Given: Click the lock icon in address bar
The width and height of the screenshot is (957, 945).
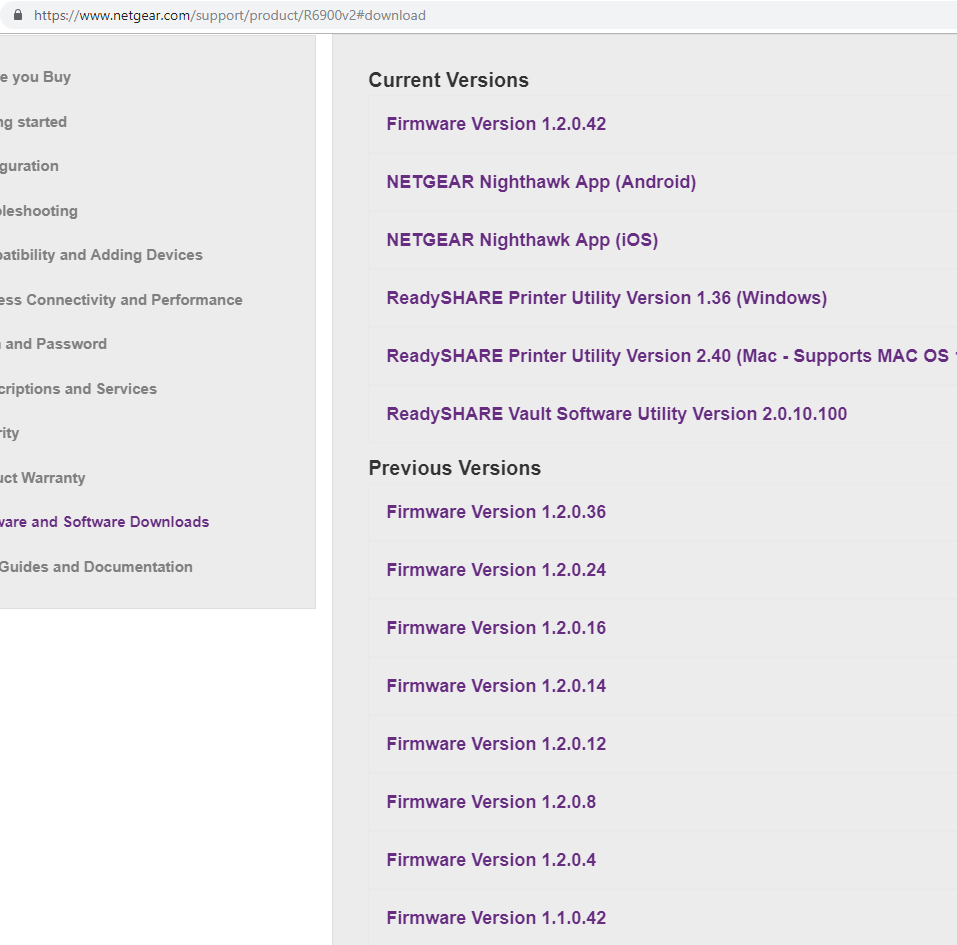Looking at the screenshot, I should pos(18,15).
